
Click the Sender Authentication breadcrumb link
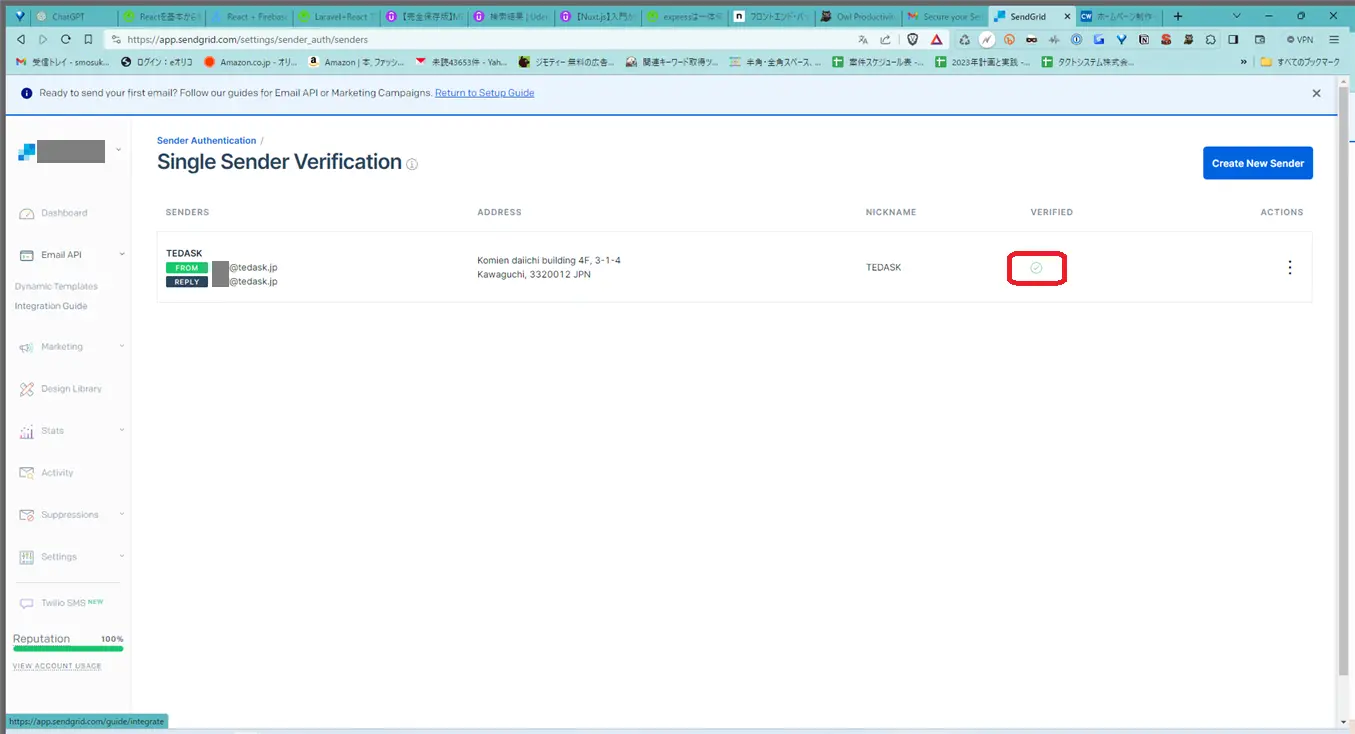(x=206, y=141)
